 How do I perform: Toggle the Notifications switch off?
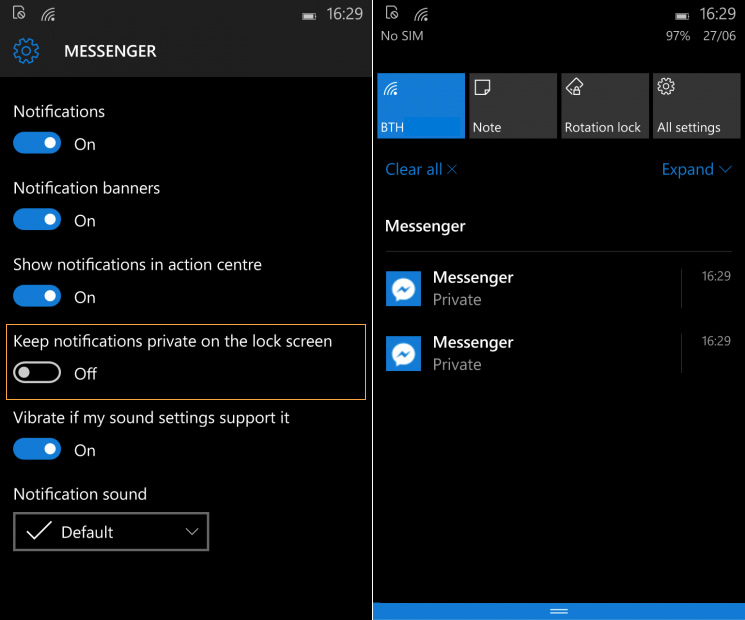[37, 143]
